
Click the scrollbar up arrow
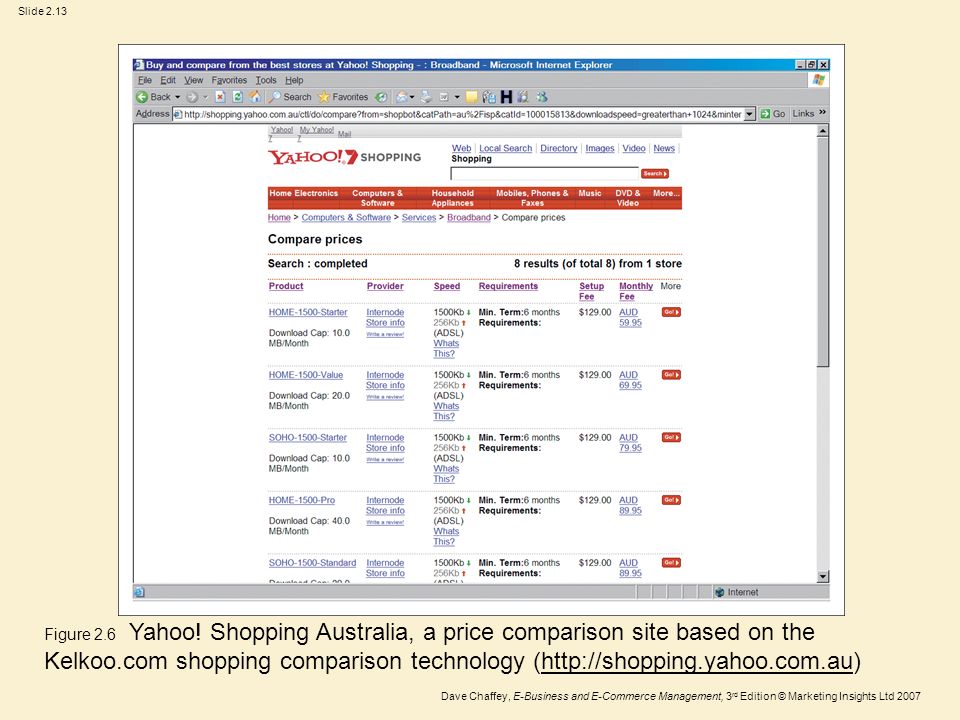(823, 130)
